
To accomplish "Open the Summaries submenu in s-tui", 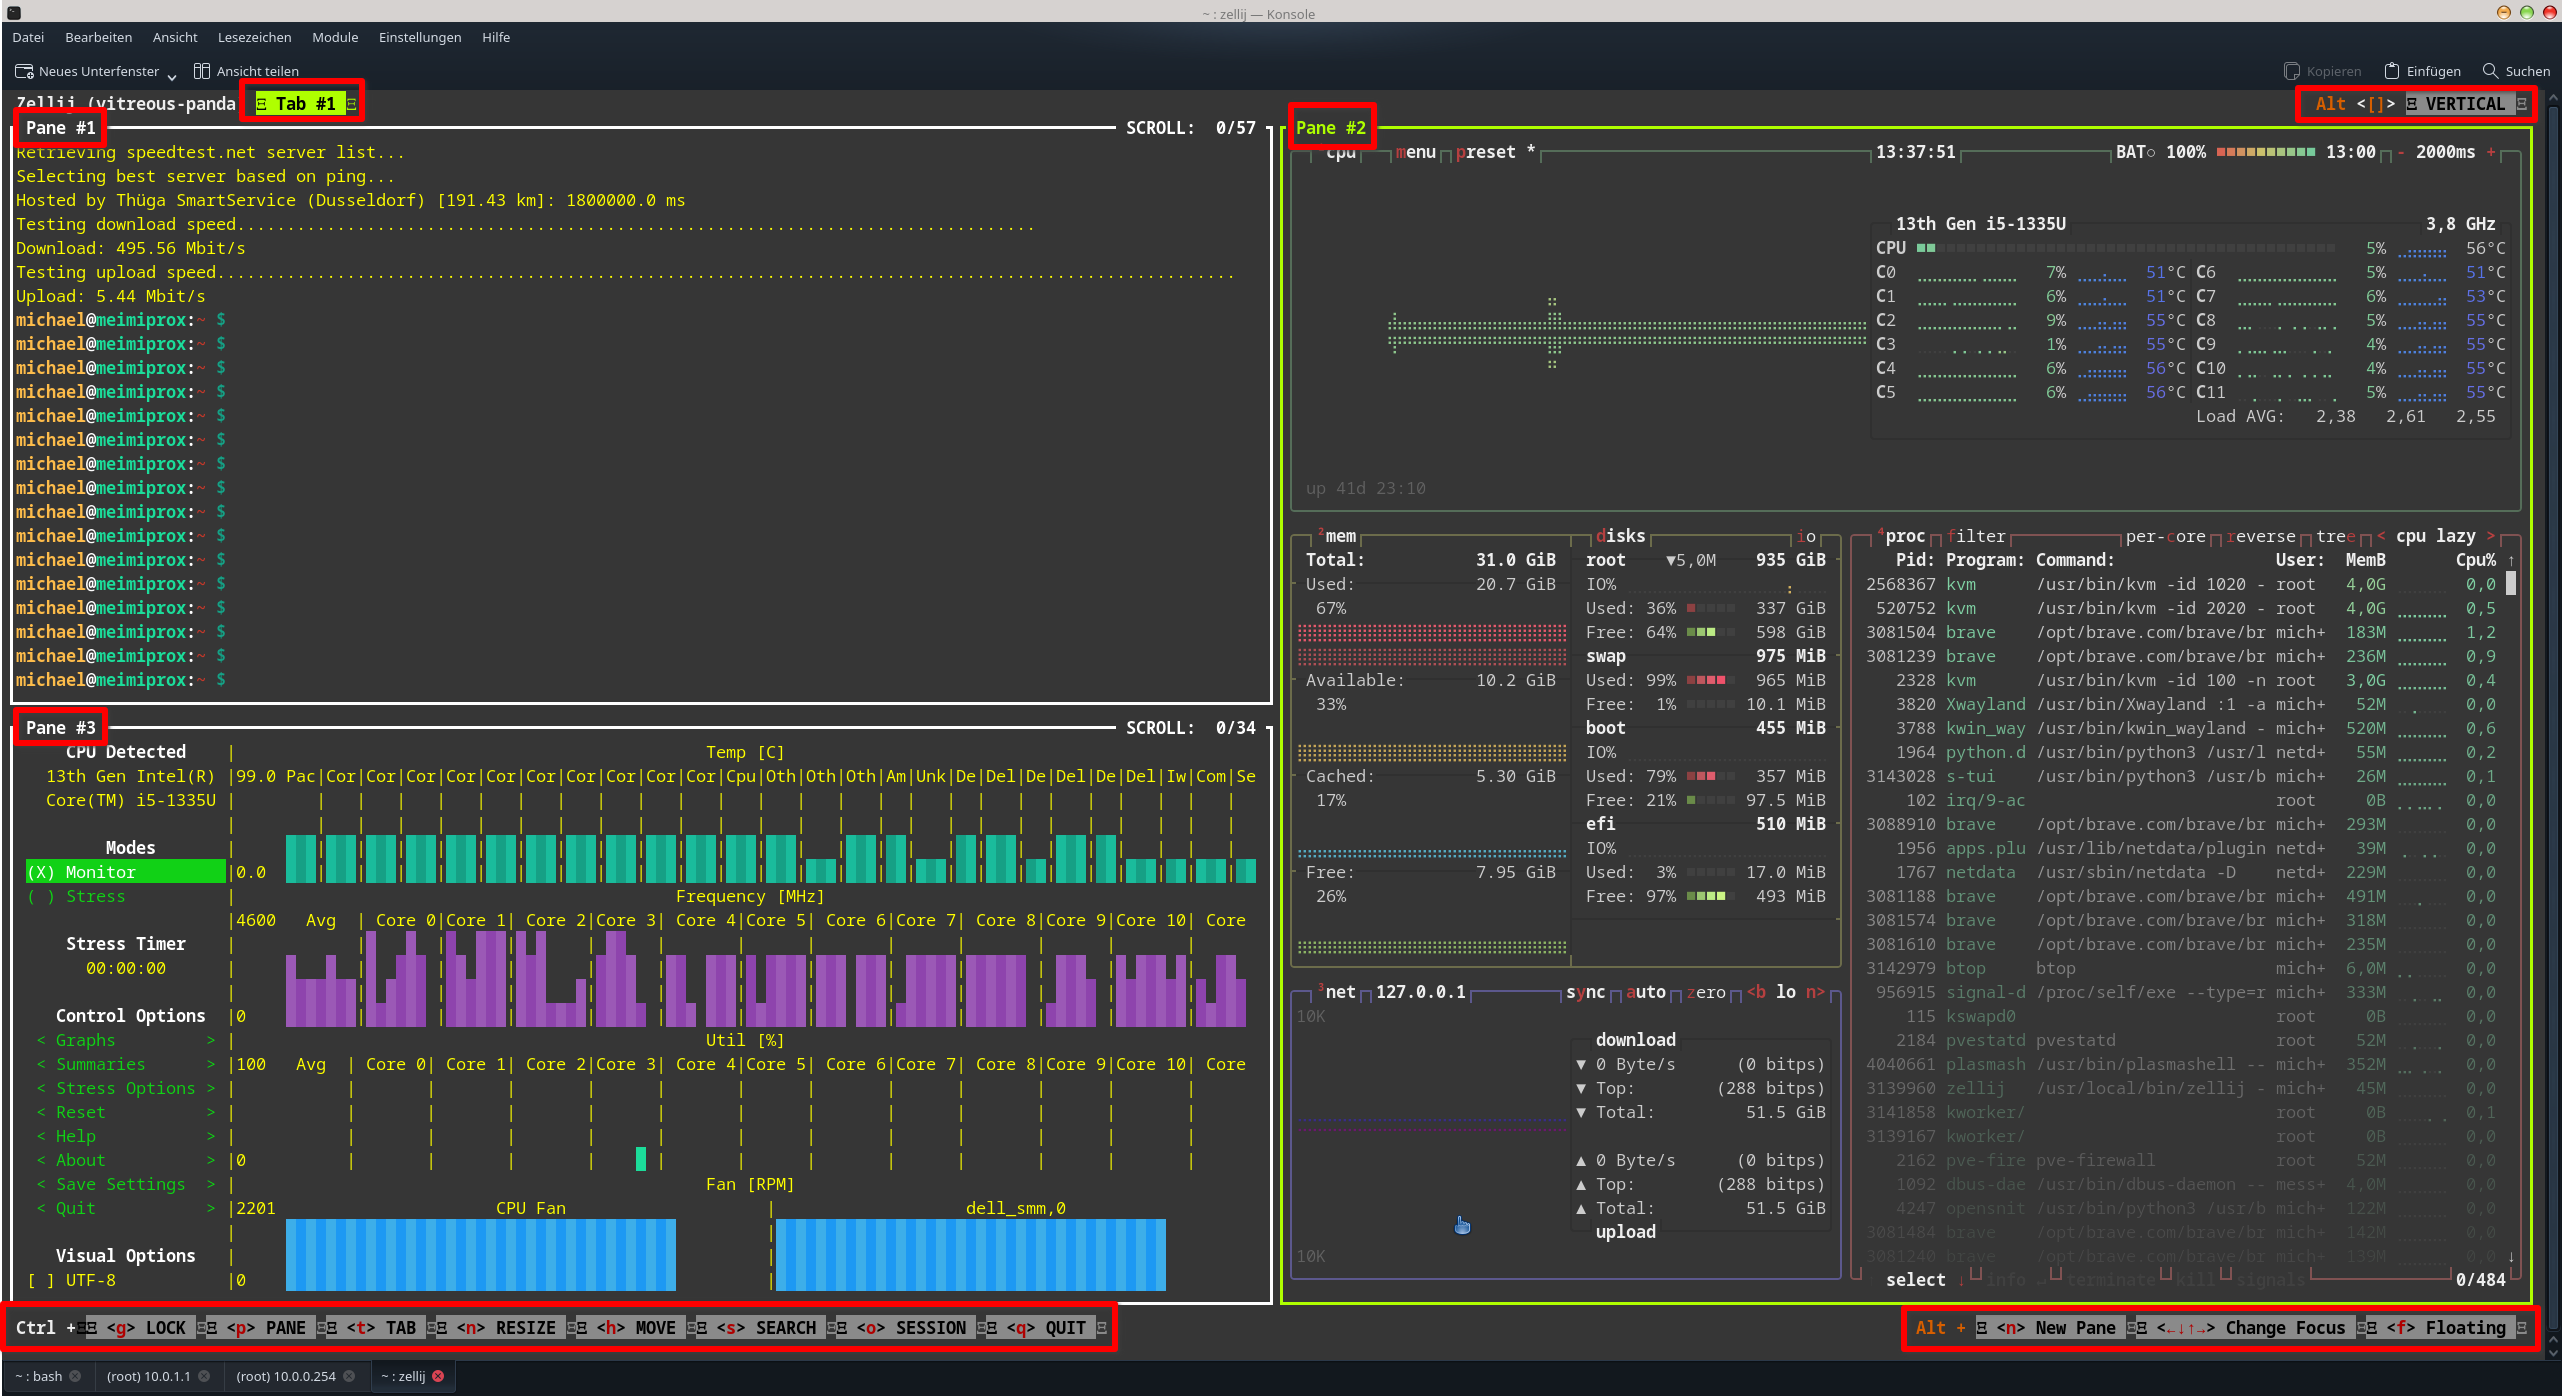I will tap(126, 1064).
